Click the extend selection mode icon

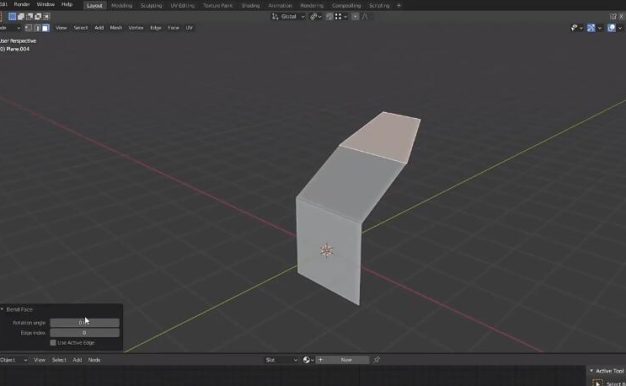tap(21, 16)
